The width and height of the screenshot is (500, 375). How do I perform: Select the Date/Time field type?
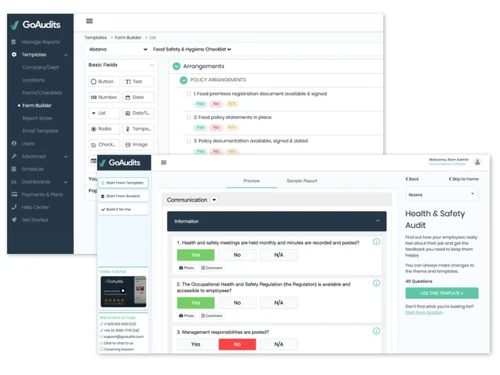[138, 113]
